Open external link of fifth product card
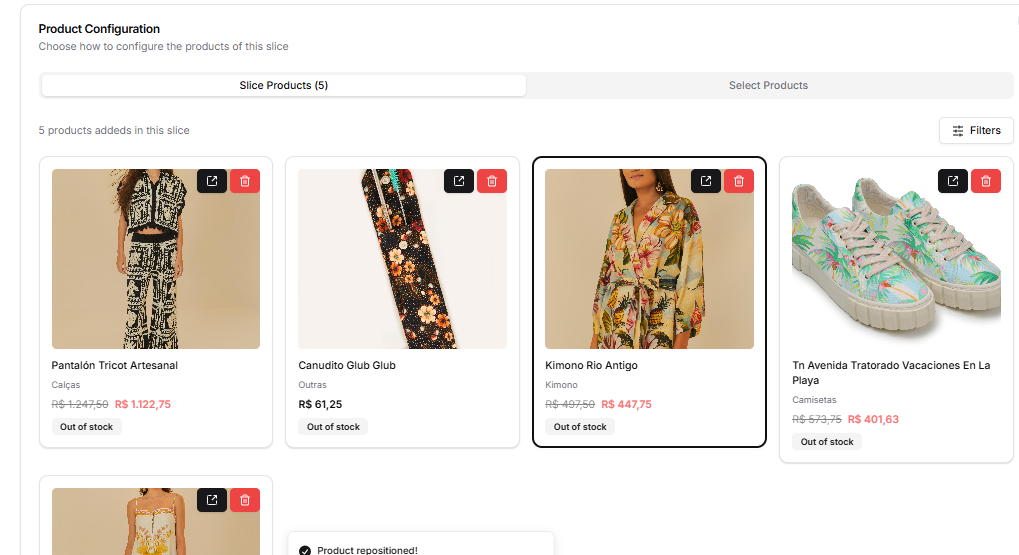This screenshot has width=1019, height=555. tap(212, 500)
